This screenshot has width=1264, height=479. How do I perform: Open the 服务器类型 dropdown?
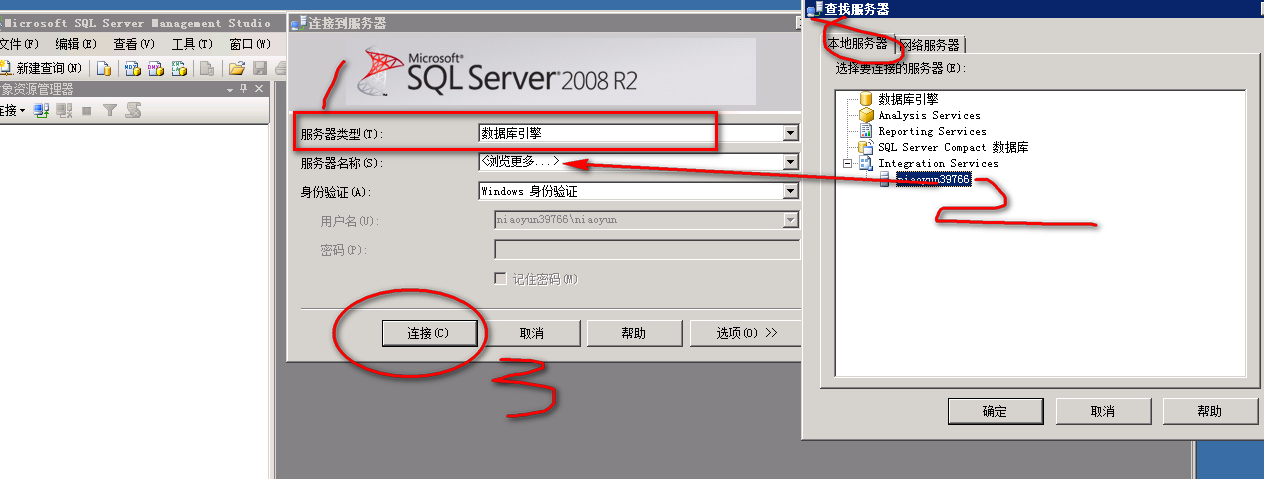(x=790, y=133)
